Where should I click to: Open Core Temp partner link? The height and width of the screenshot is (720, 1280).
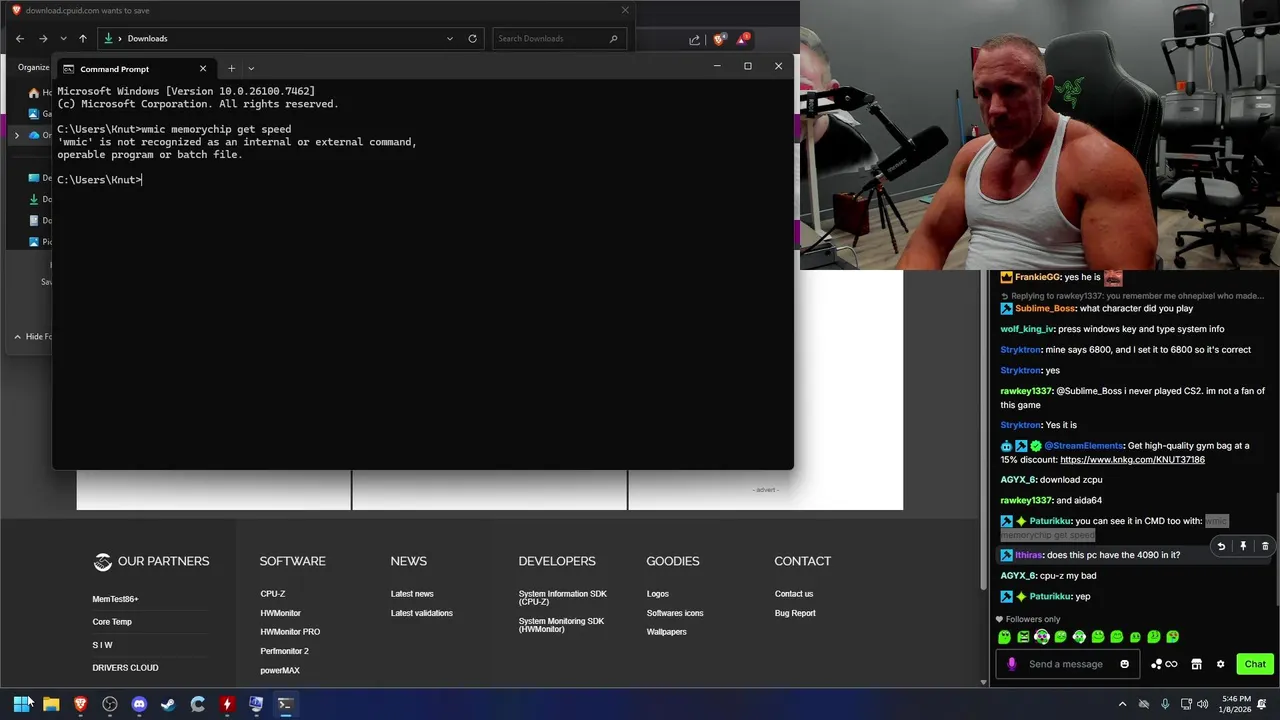click(x=112, y=622)
